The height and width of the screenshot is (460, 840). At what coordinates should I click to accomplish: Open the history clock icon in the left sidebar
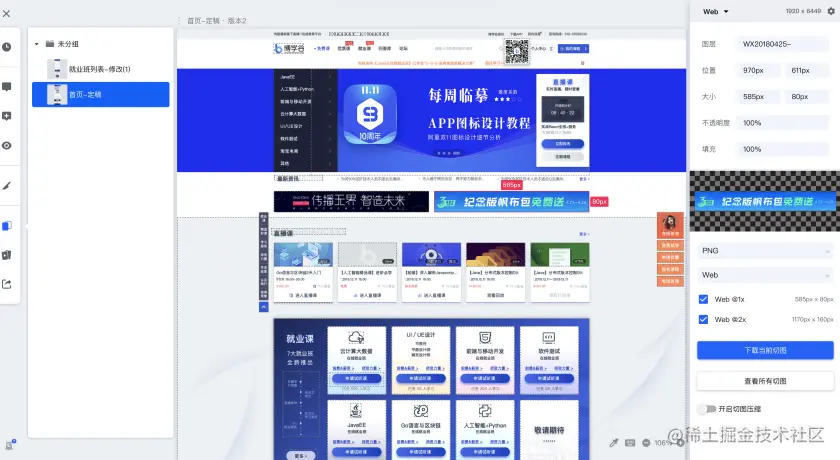[x=6, y=47]
